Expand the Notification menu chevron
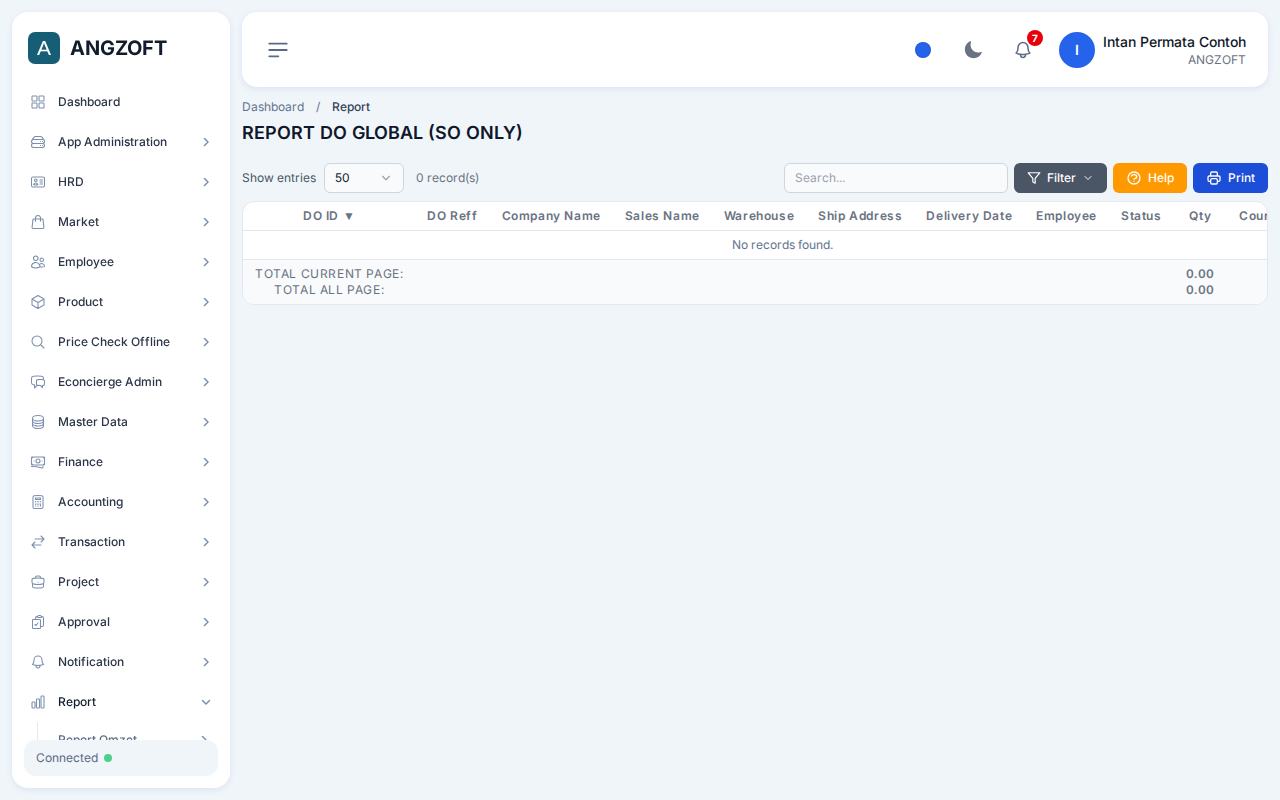This screenshot has width=1280, height=800. [206, 662]
